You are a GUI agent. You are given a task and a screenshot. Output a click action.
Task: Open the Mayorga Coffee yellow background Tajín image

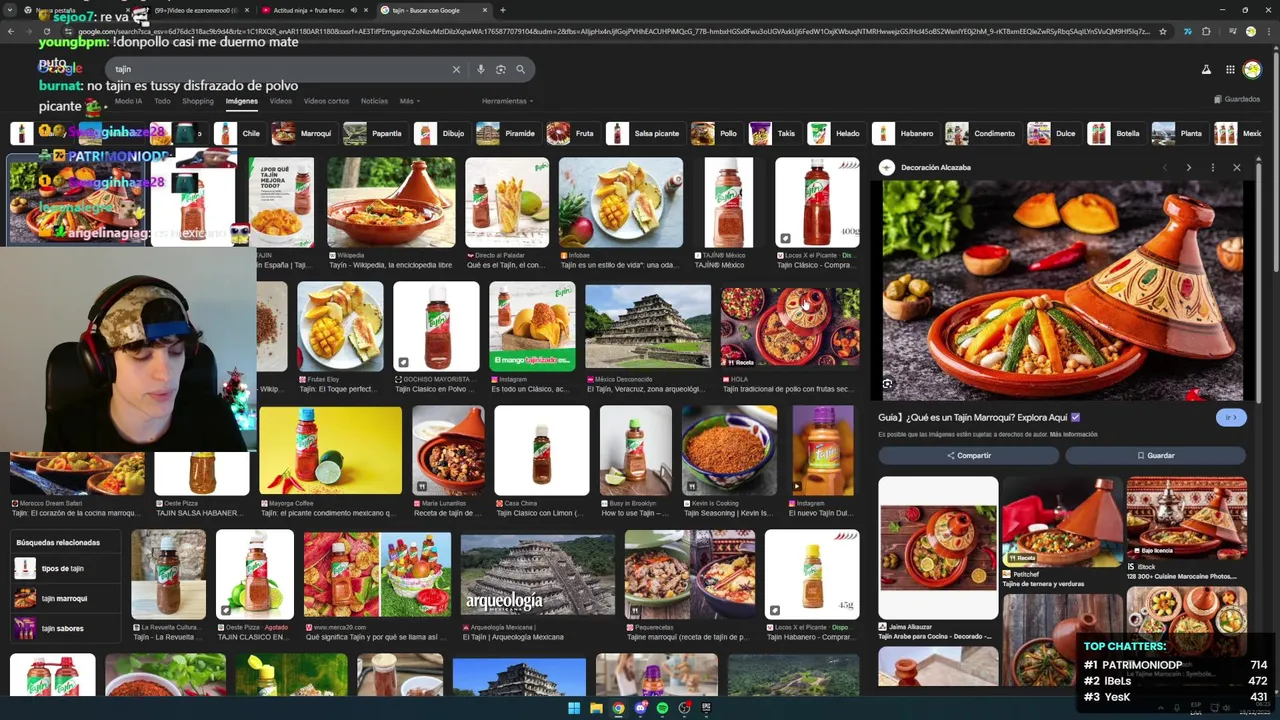coord(330,450)
